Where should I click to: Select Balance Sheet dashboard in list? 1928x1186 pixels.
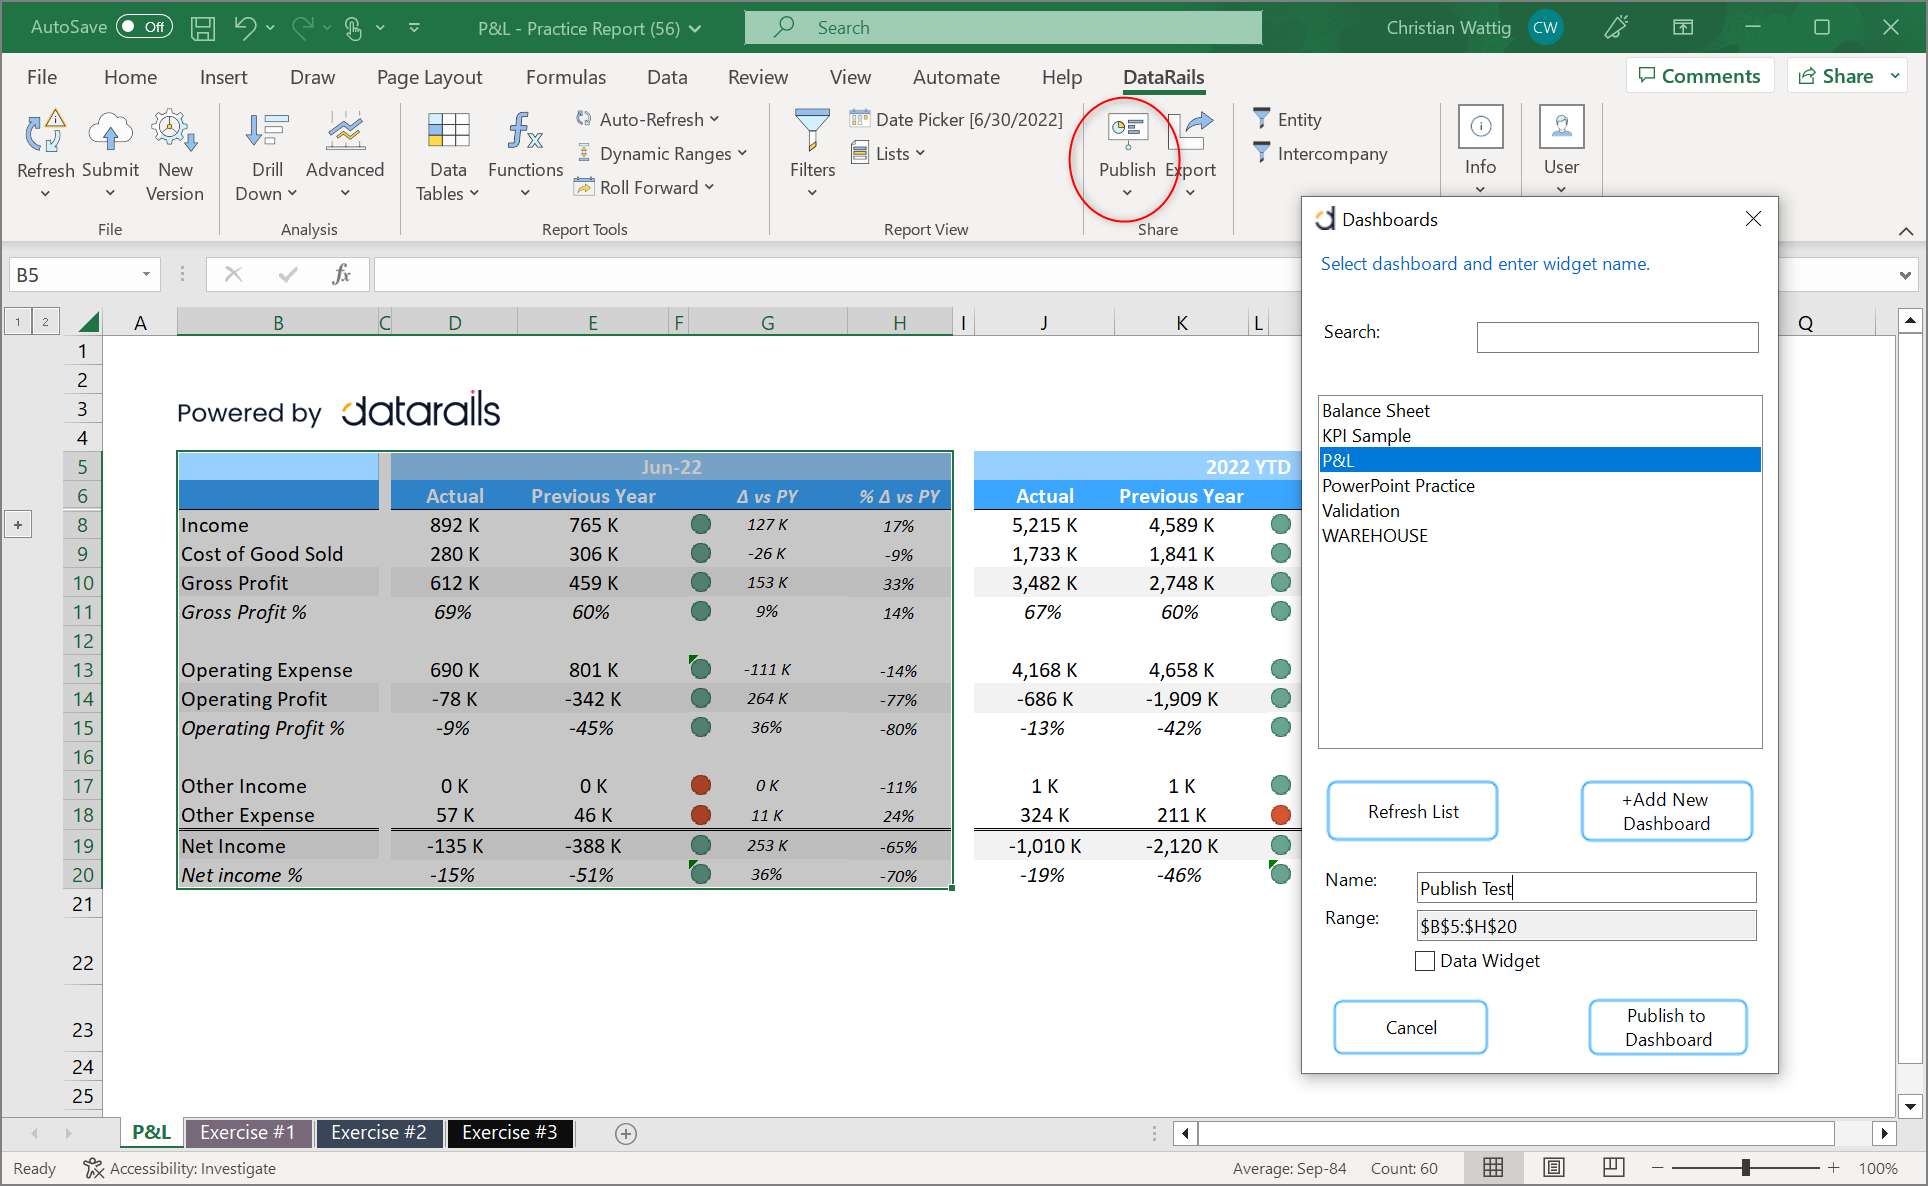click(1539, 410)
